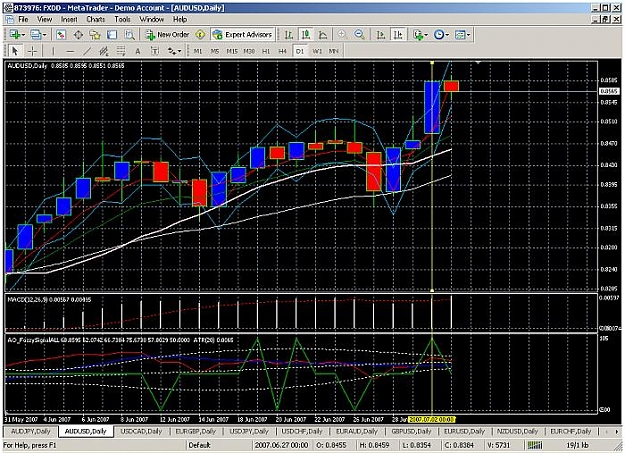Choose the vertical line drawing tool
Screen dimensions: 625x453
[53, 51]
